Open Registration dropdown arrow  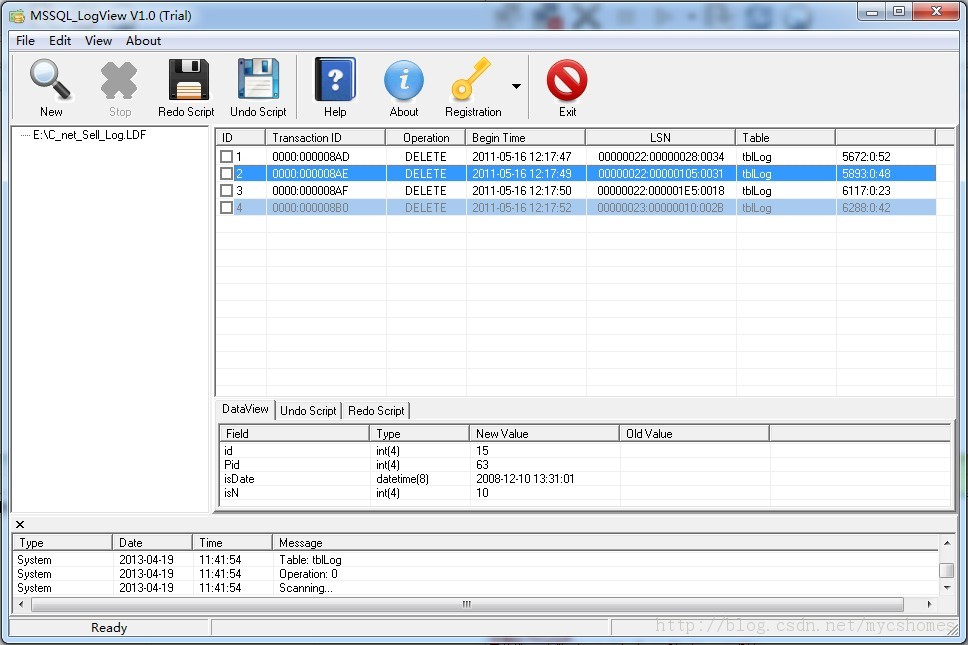(x=516, y=86)
